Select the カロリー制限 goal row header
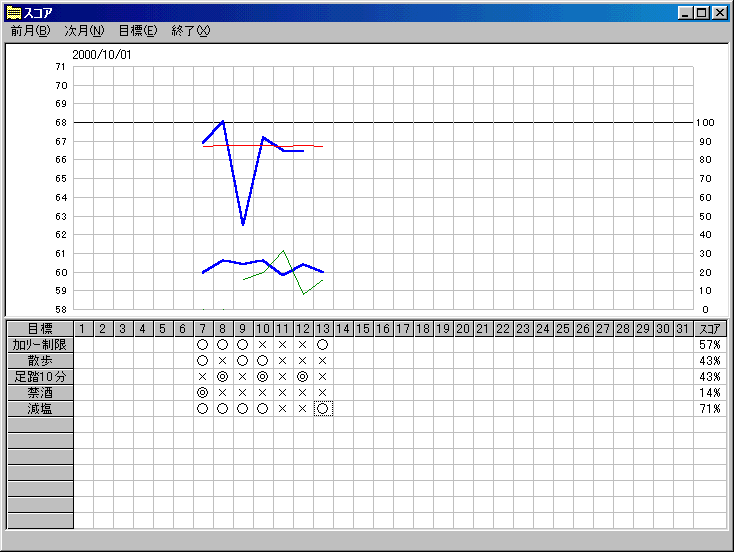 point(40,345)
